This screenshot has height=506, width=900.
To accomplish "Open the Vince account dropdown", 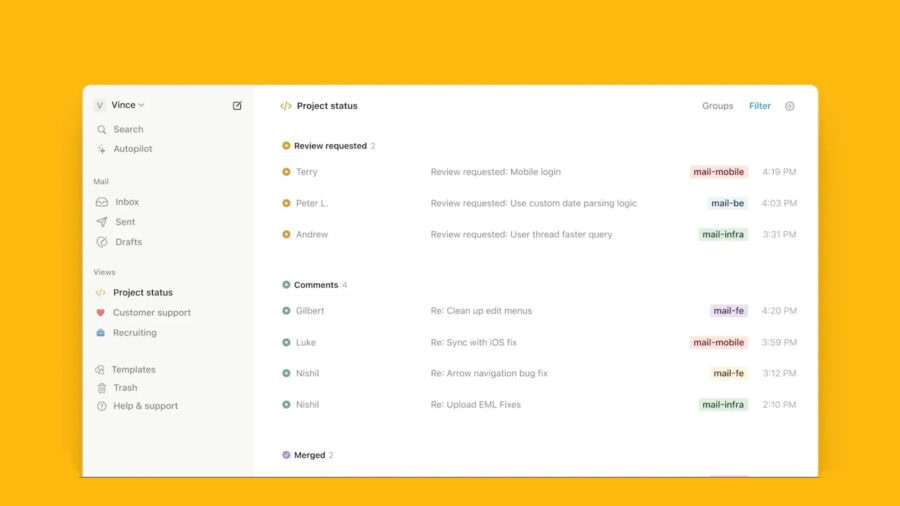I will [127, 105].
